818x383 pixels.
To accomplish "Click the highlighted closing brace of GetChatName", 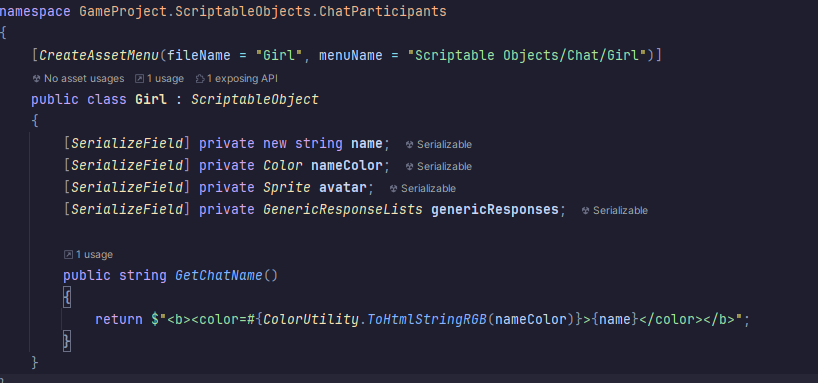I will [67, 342].
